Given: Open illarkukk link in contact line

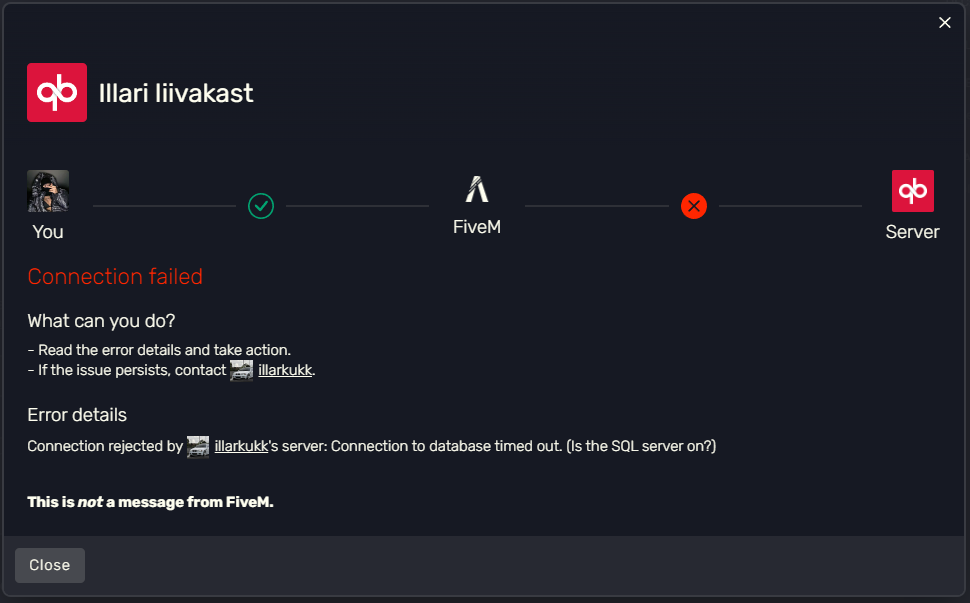Looking at the screenshot, I should click(285, 370).
